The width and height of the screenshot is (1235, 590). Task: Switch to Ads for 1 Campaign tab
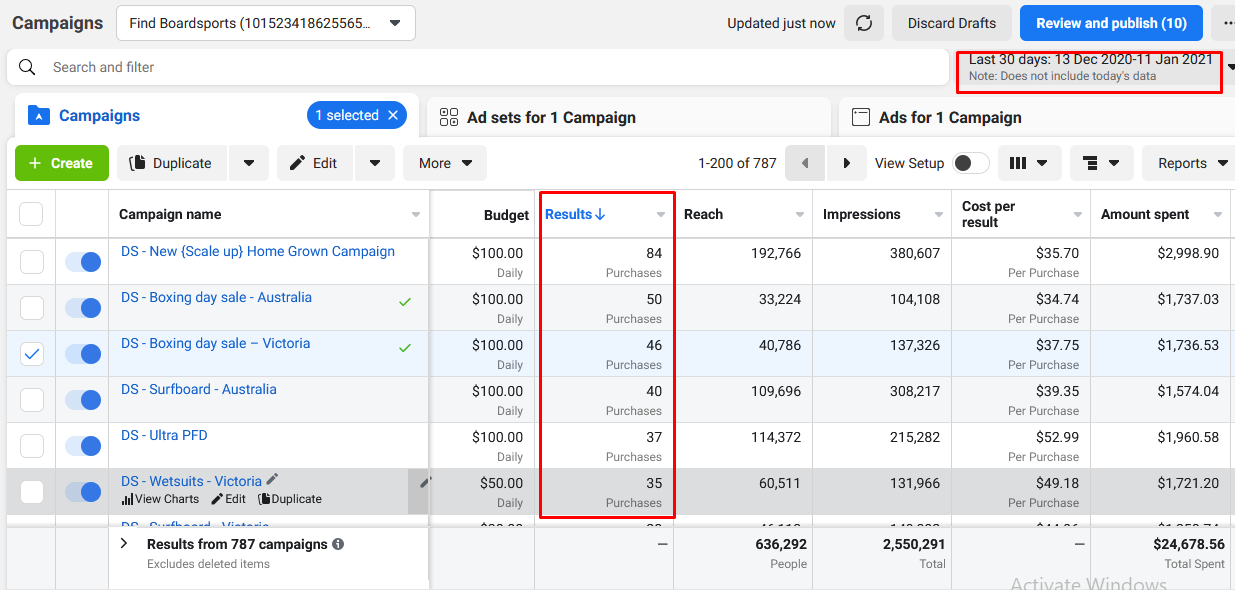tap(1035, 117)
